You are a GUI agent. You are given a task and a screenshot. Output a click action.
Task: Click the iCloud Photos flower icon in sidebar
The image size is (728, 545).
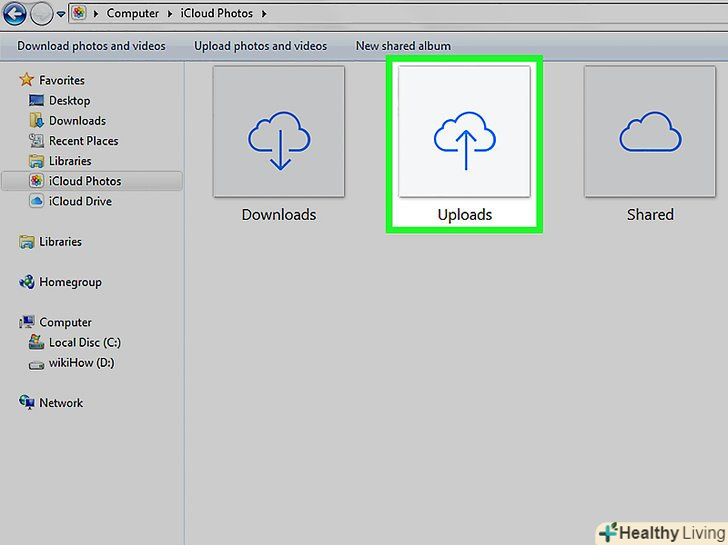36,181
